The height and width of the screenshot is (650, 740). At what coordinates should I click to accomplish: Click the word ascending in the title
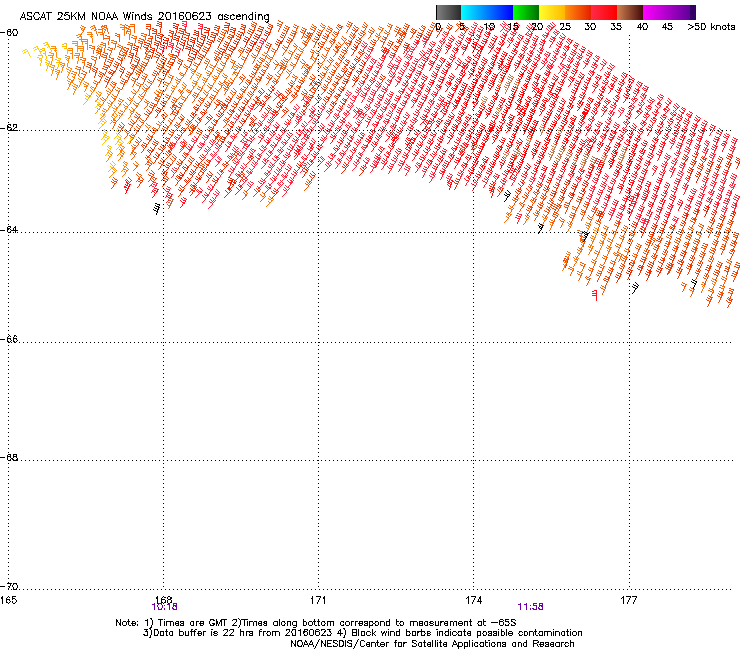click(x=243, y=17)
